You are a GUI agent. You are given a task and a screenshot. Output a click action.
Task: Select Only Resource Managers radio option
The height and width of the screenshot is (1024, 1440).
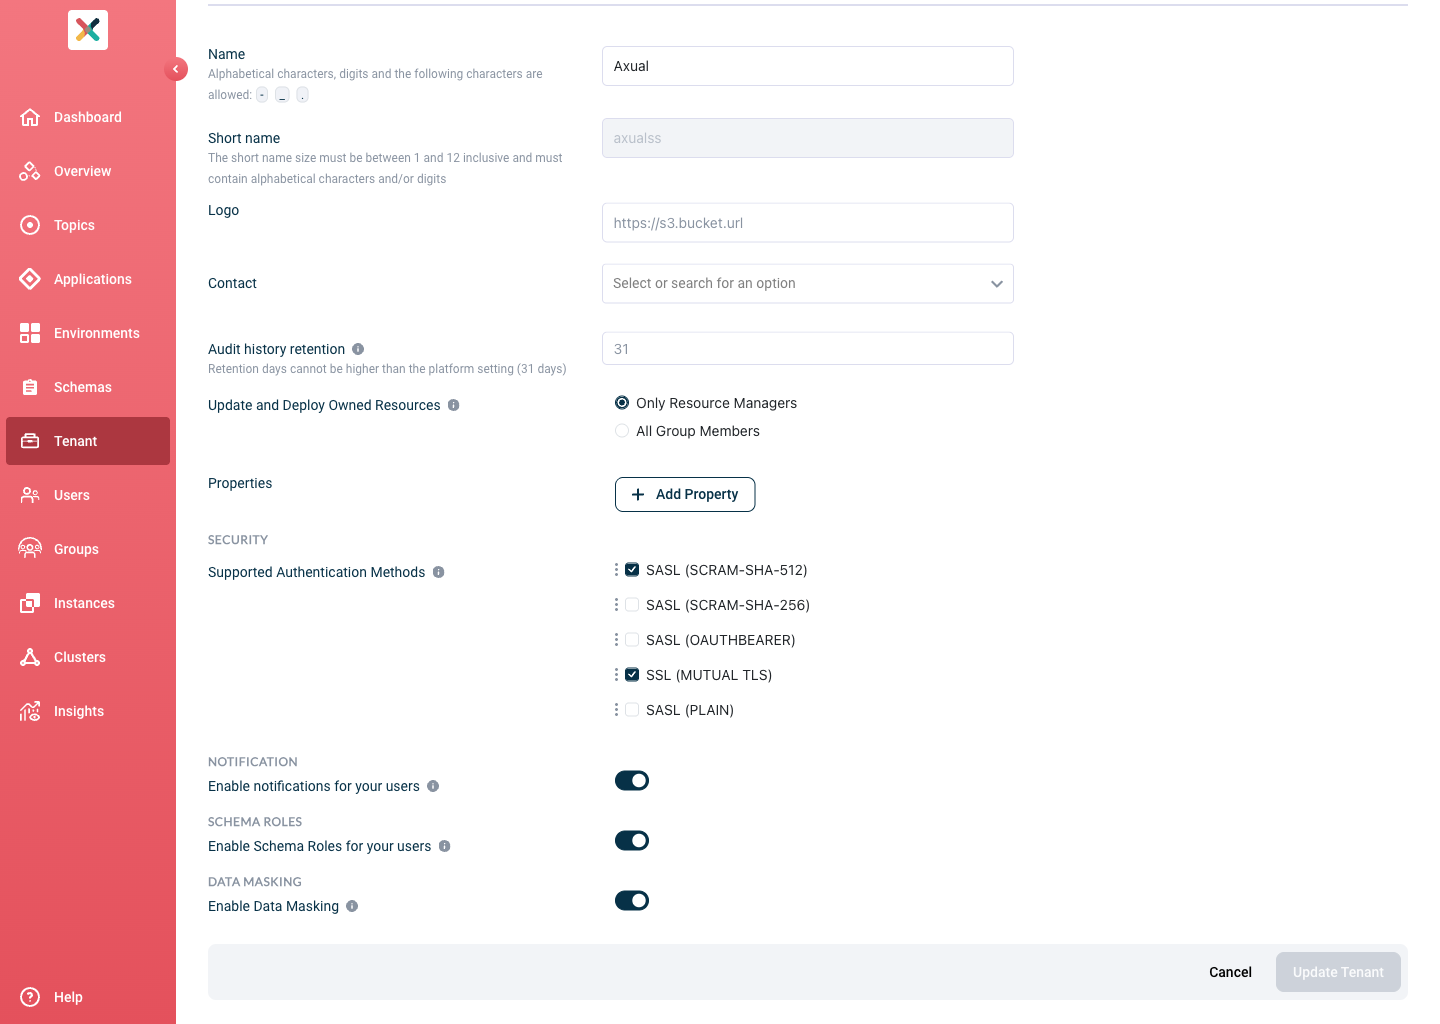click(x=622, y=403)
